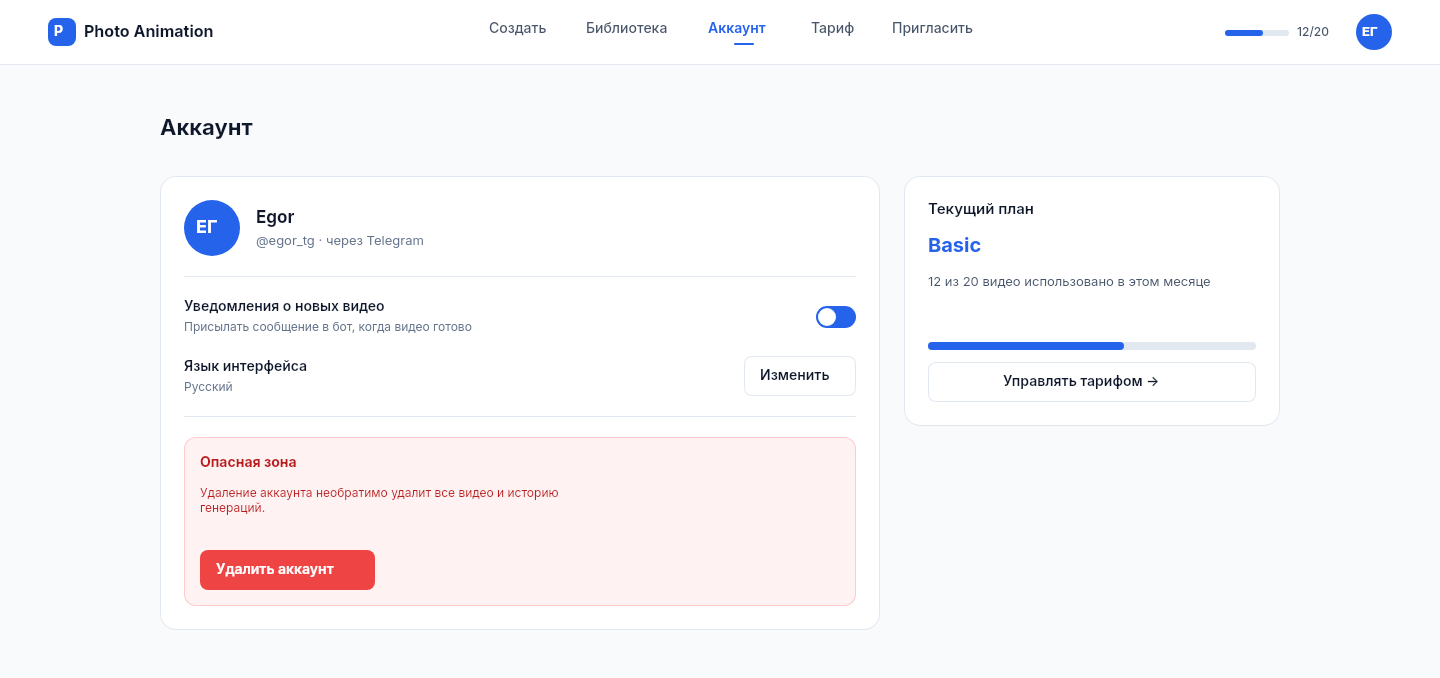Image resolution: width=1440 pixels, height=678 pixels.
Task: Click the Photo Animation logo icon
Action: click(x=62, y=32)
